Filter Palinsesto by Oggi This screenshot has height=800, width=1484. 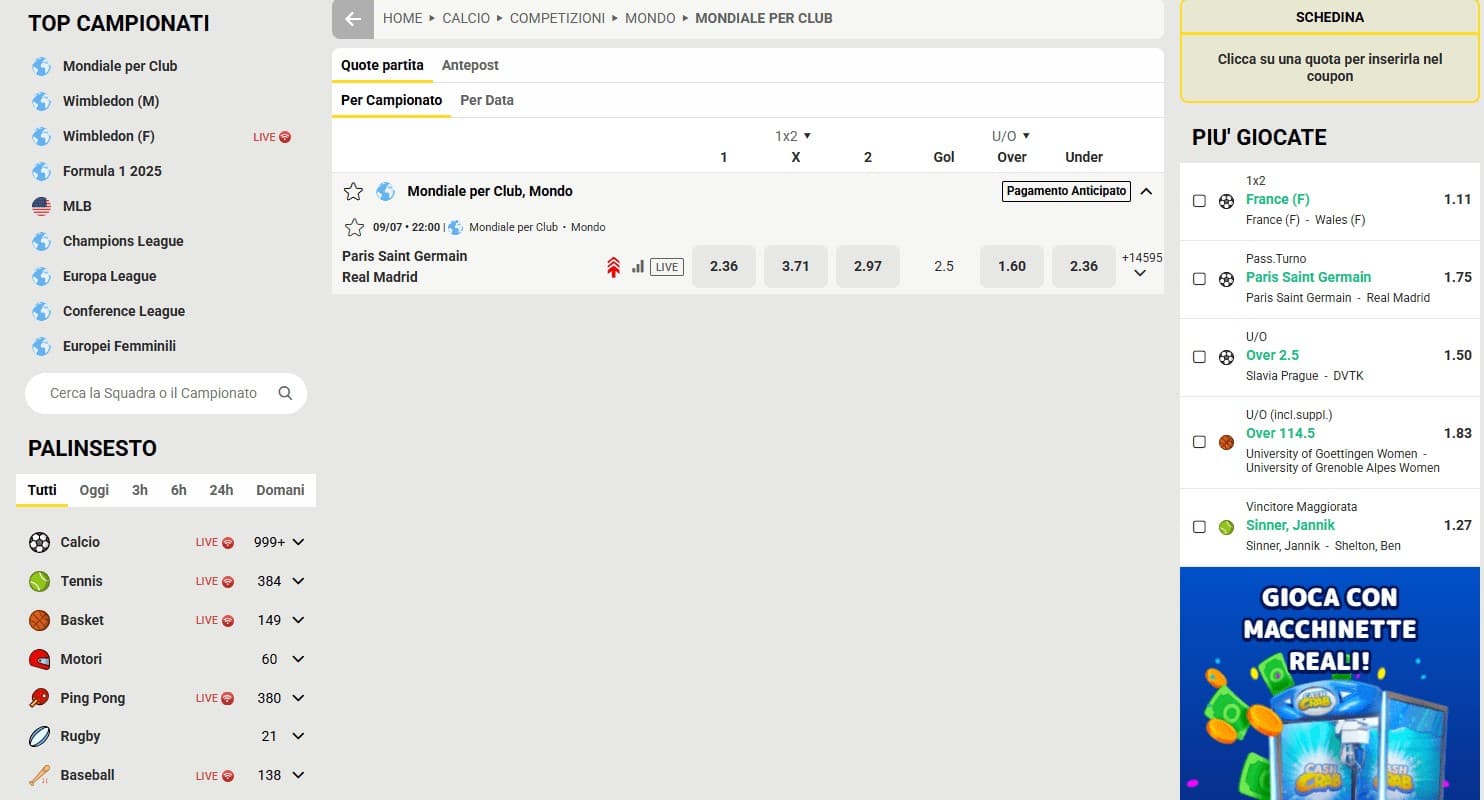click(x=94, y=490)
